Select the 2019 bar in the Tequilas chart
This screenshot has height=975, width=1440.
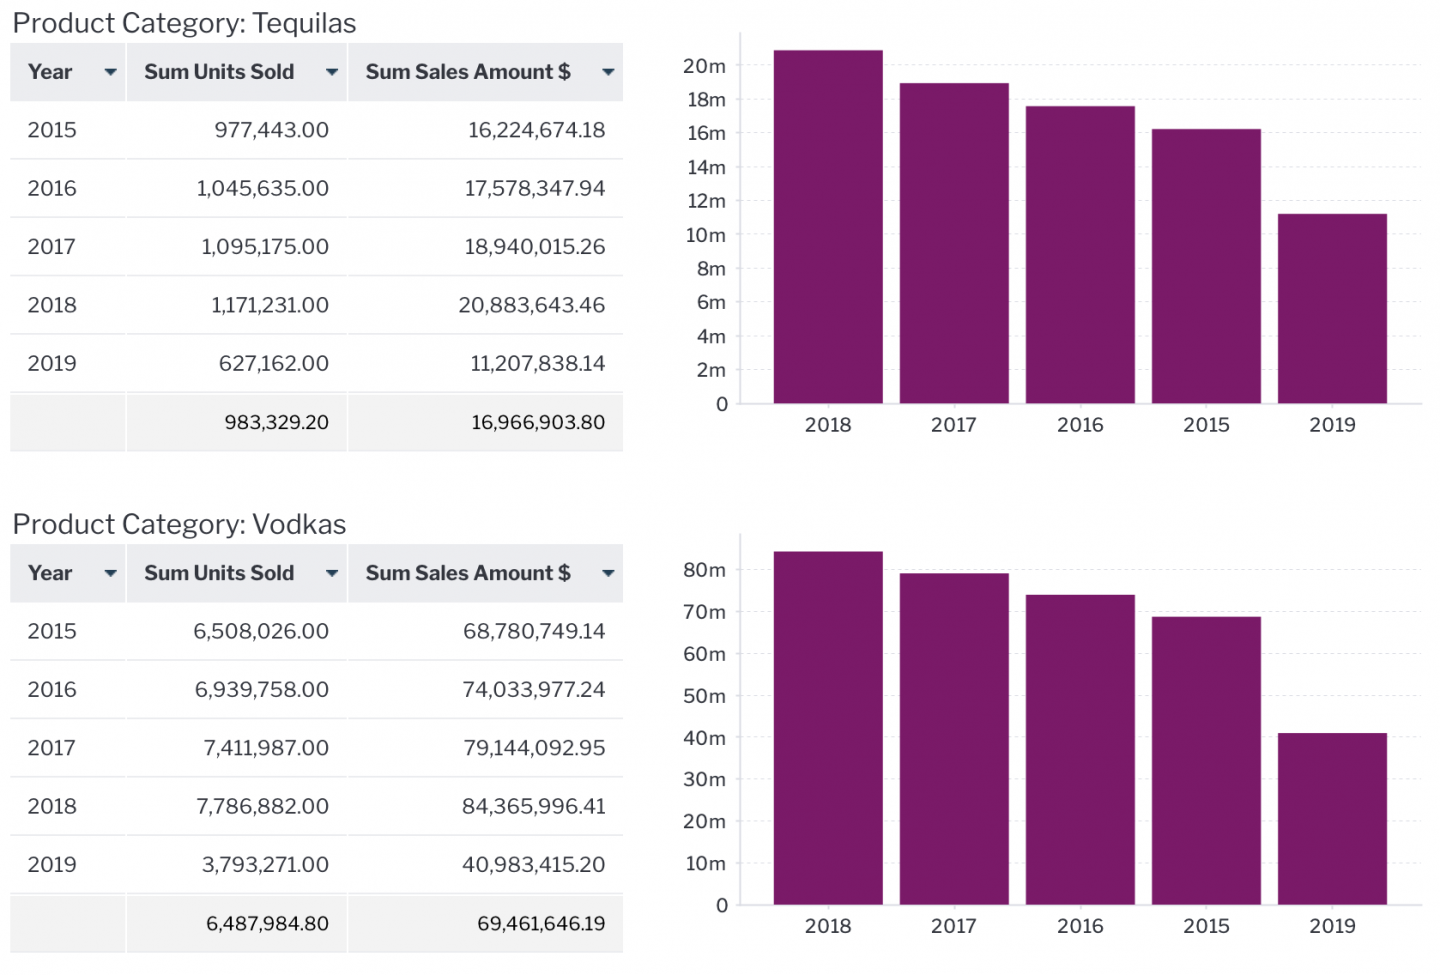(1332, 309)
